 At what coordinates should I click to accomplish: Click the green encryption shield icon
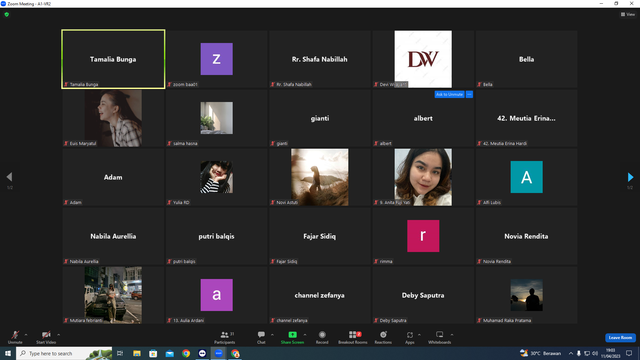pos(7,14)
